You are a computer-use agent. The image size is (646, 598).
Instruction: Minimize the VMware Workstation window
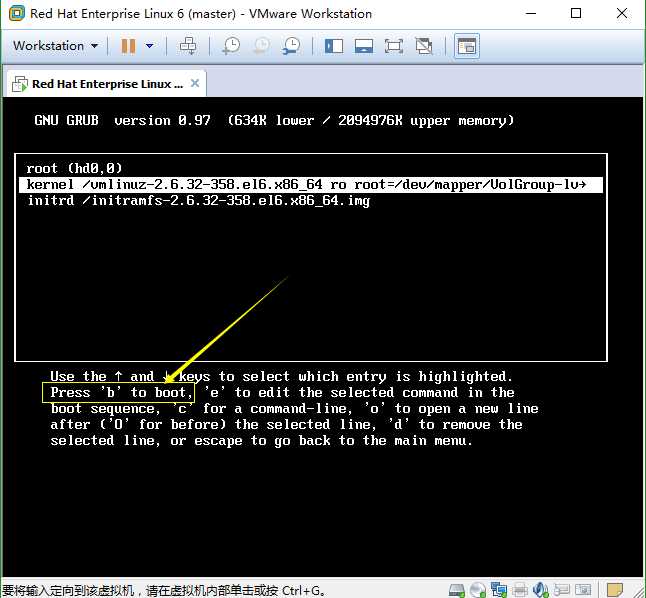(531, 14)
